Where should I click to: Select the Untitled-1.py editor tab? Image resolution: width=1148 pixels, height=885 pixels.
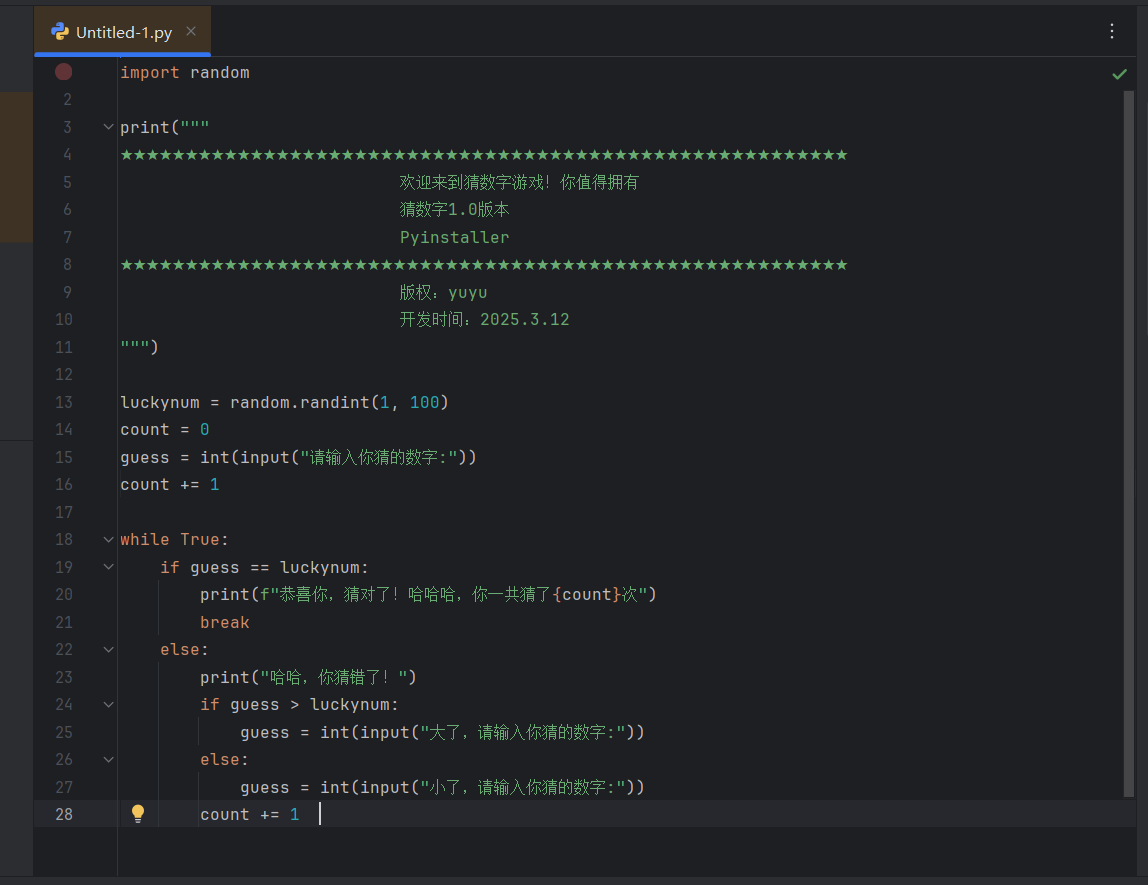(123, 32)
